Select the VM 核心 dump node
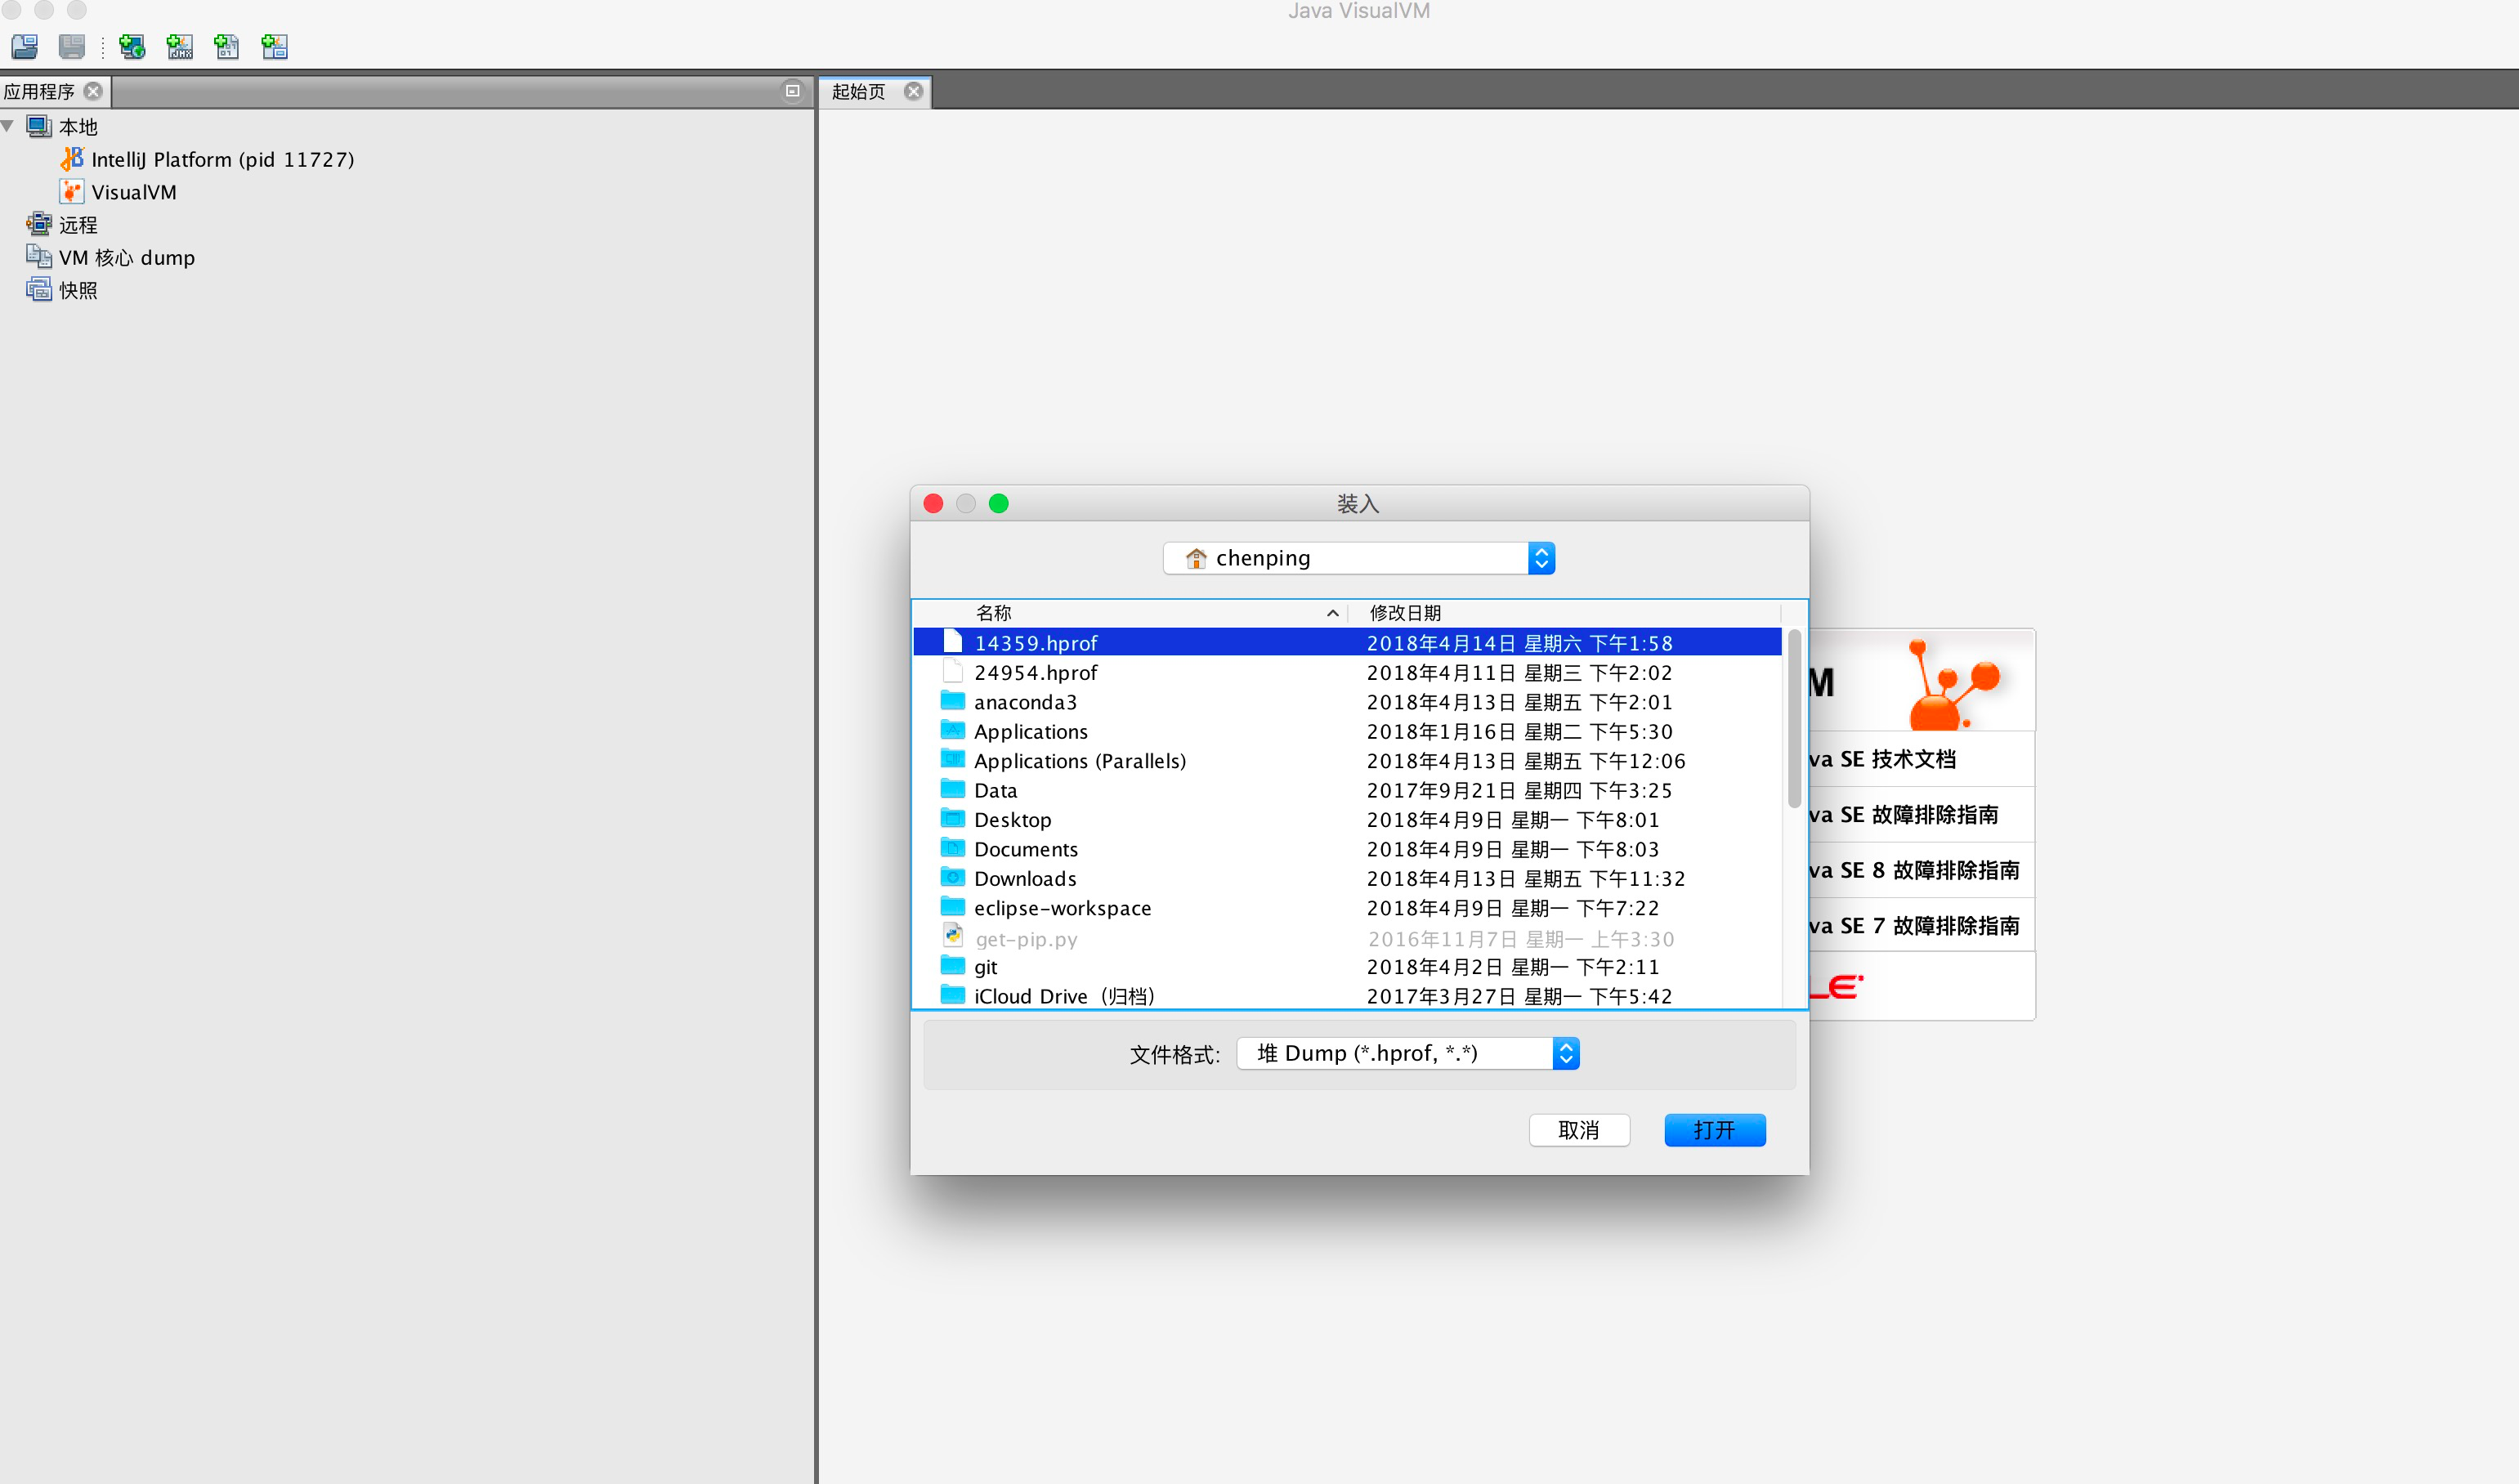This screenshot has height=1484, width=2519. point(127,258)
